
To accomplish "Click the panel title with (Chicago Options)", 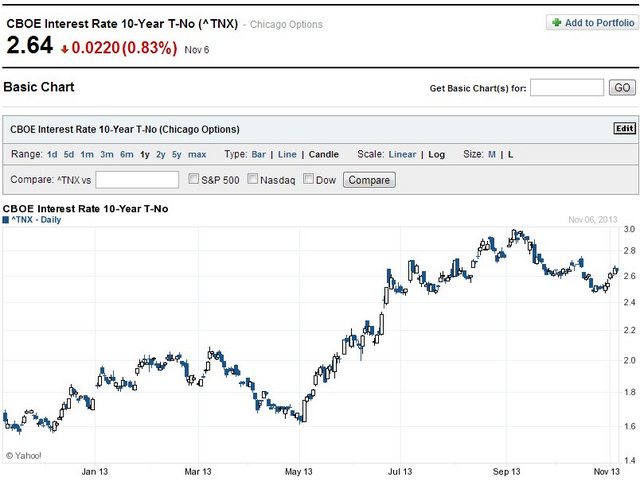I will point(125,129).
